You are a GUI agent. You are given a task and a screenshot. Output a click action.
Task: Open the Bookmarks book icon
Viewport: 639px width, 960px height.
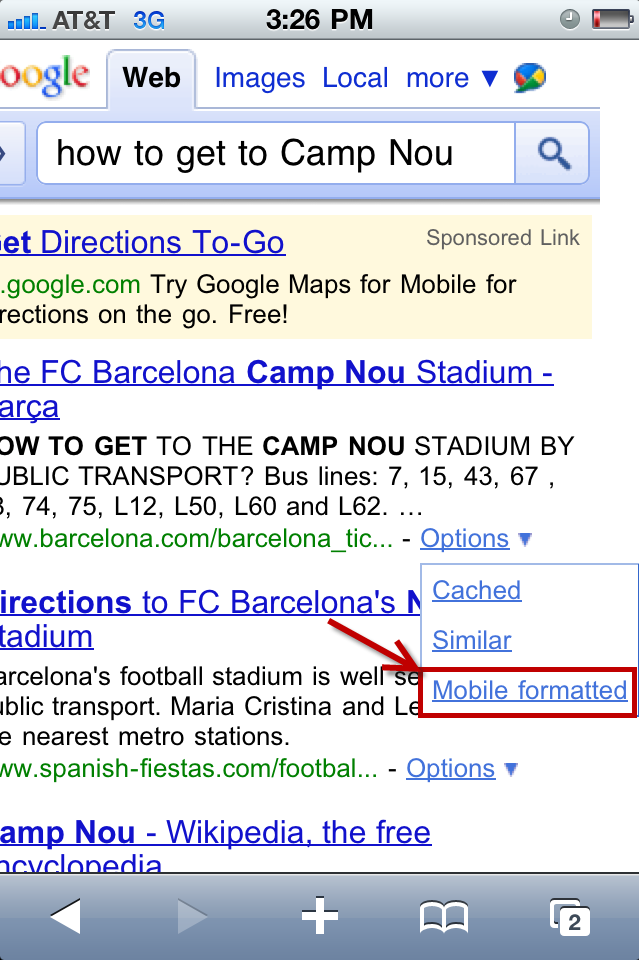tap(445, 915)
